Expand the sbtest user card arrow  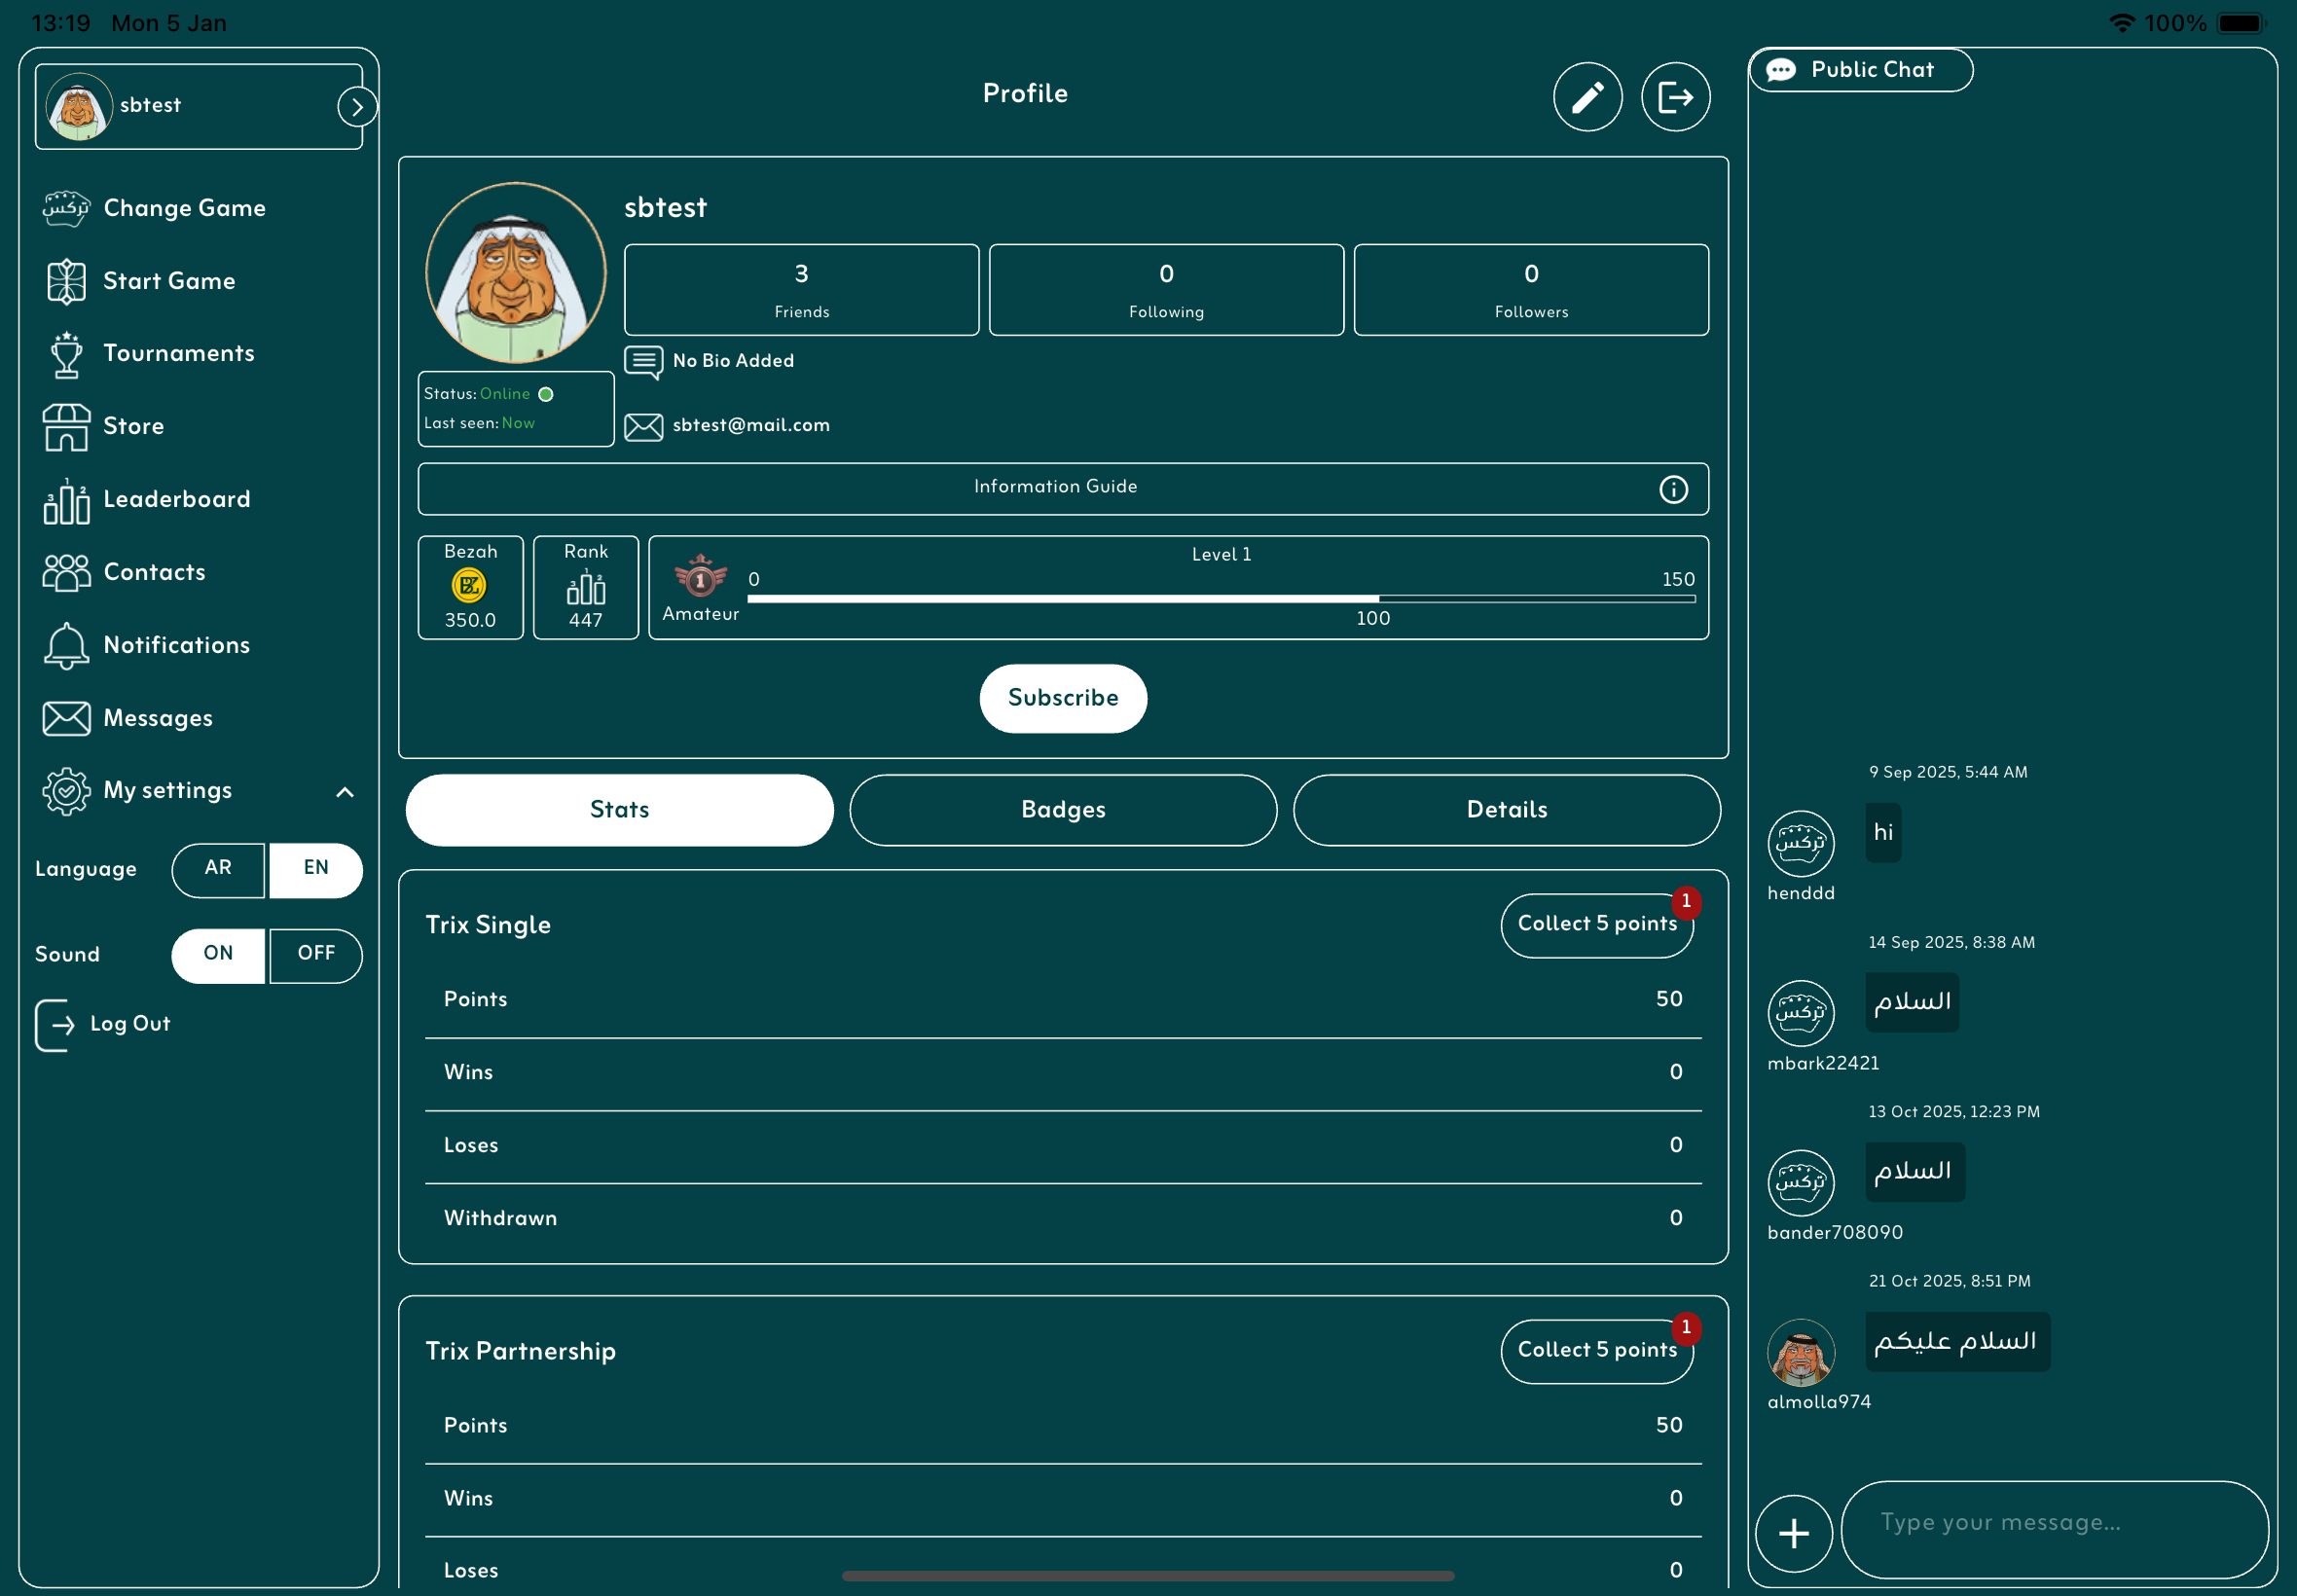(x=357, y=107)
